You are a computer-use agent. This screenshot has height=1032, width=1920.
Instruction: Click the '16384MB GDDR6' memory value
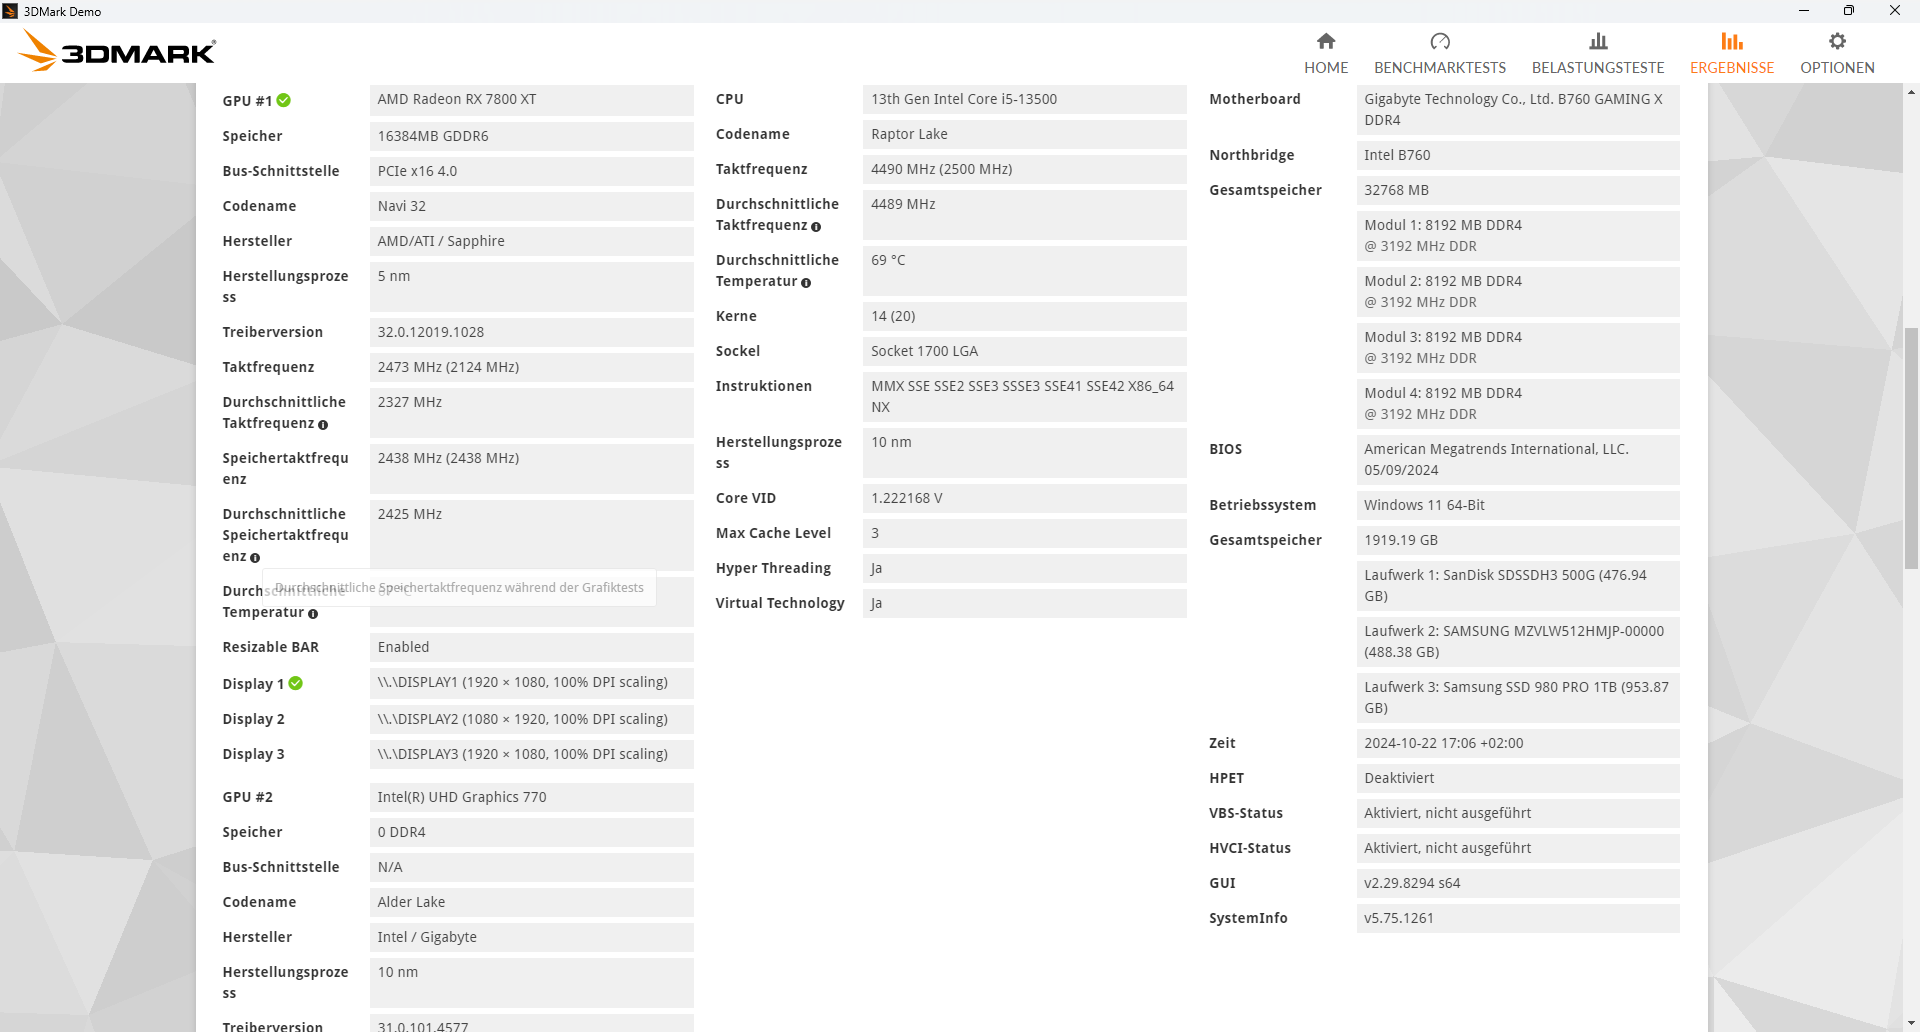coord(531,136)
